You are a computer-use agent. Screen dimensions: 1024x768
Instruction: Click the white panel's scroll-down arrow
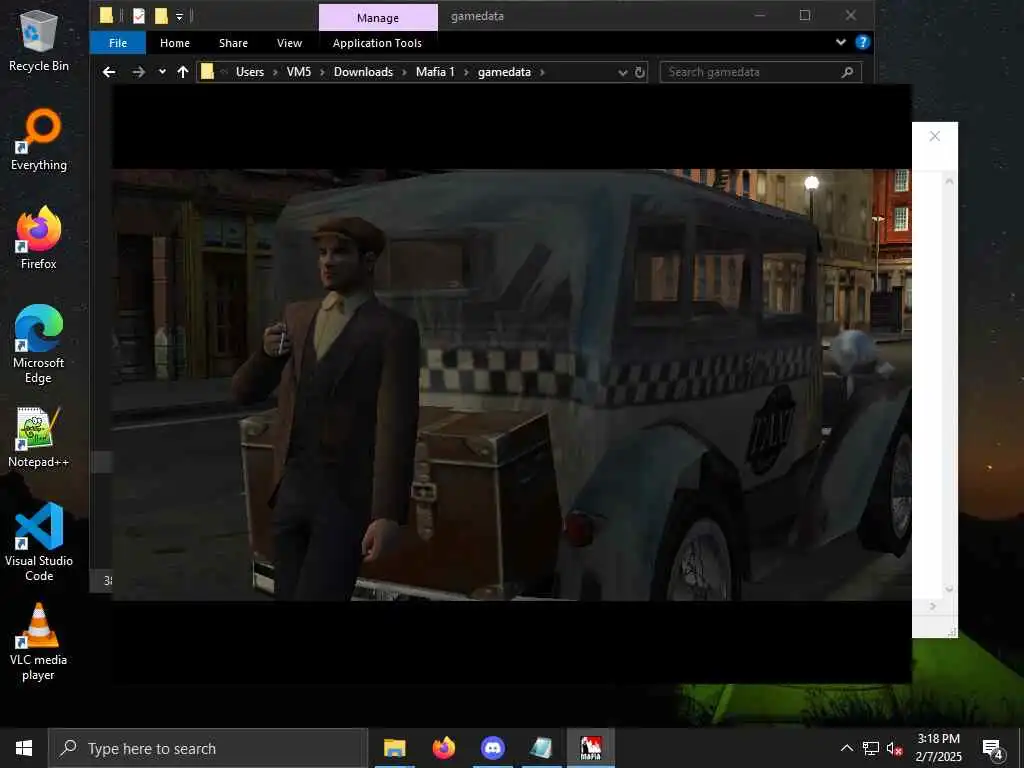(x=949, y=589)
